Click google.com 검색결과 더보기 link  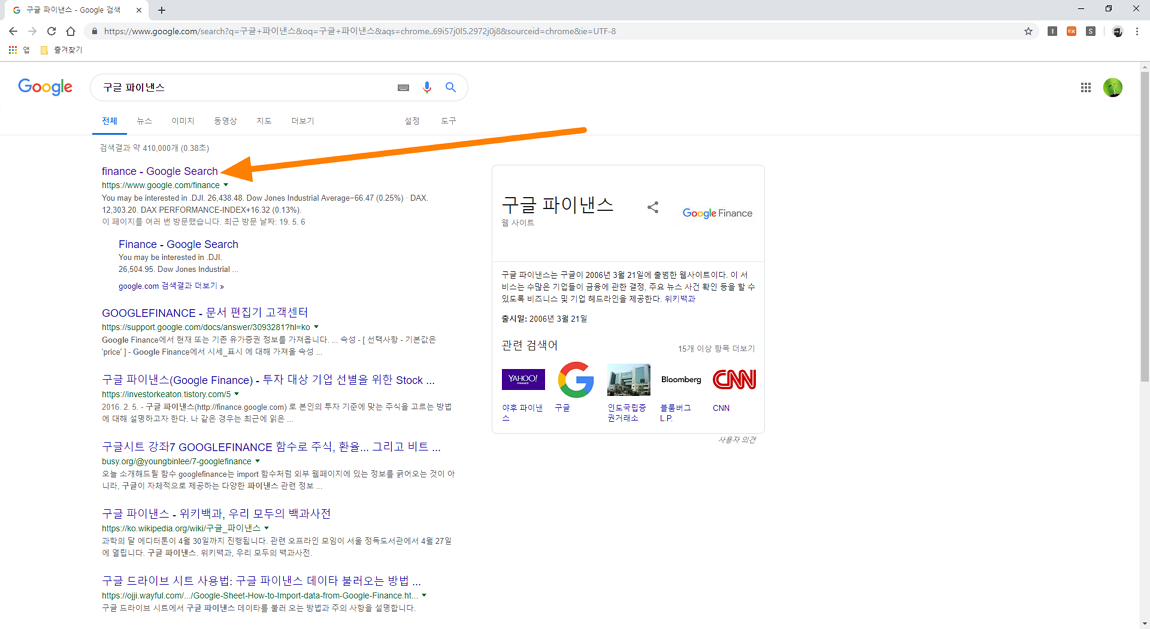point(171,286)
